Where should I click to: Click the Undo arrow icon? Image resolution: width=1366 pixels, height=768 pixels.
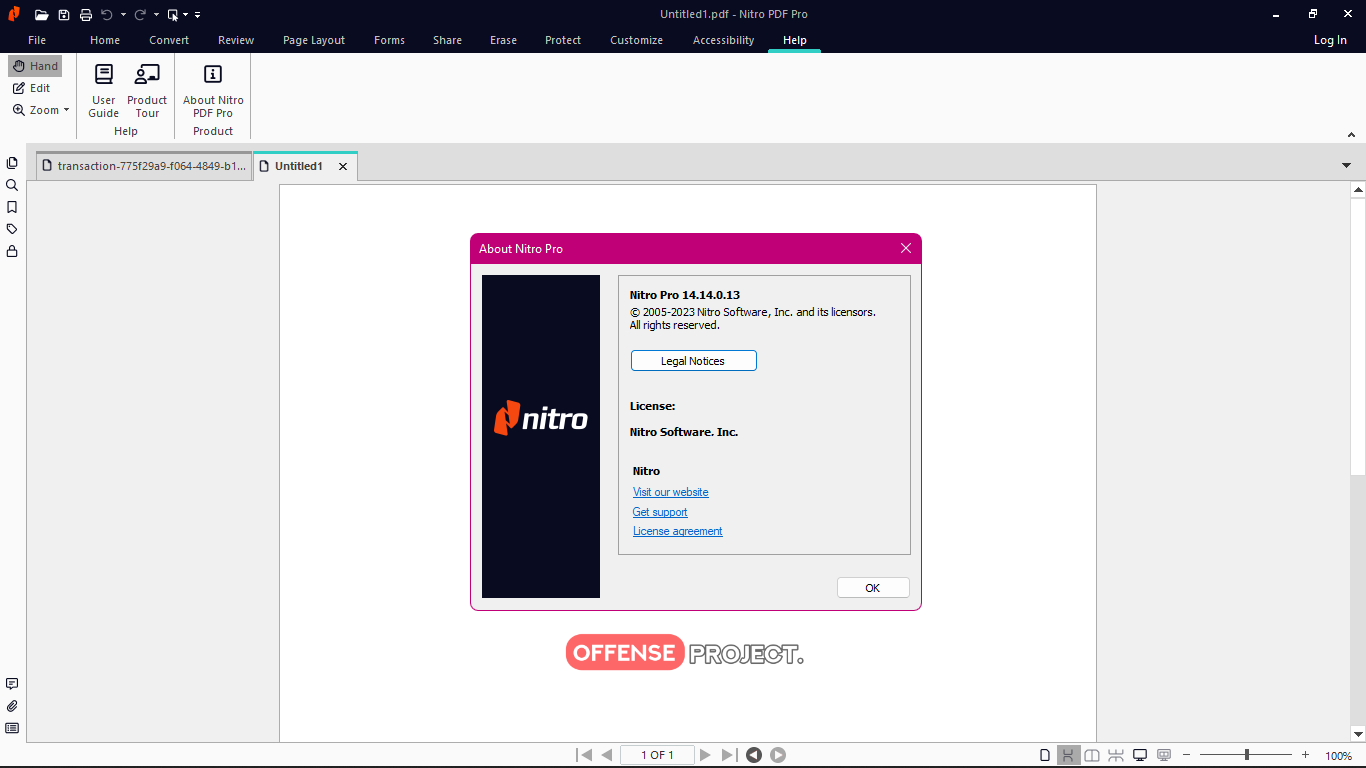click(107, 15)
